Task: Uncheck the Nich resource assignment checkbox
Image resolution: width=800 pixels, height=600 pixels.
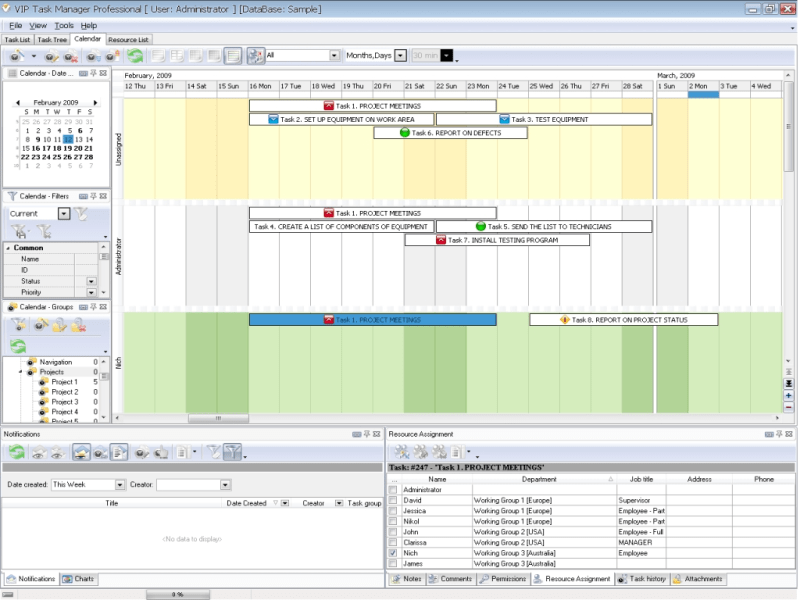Action: pos(393,553)
